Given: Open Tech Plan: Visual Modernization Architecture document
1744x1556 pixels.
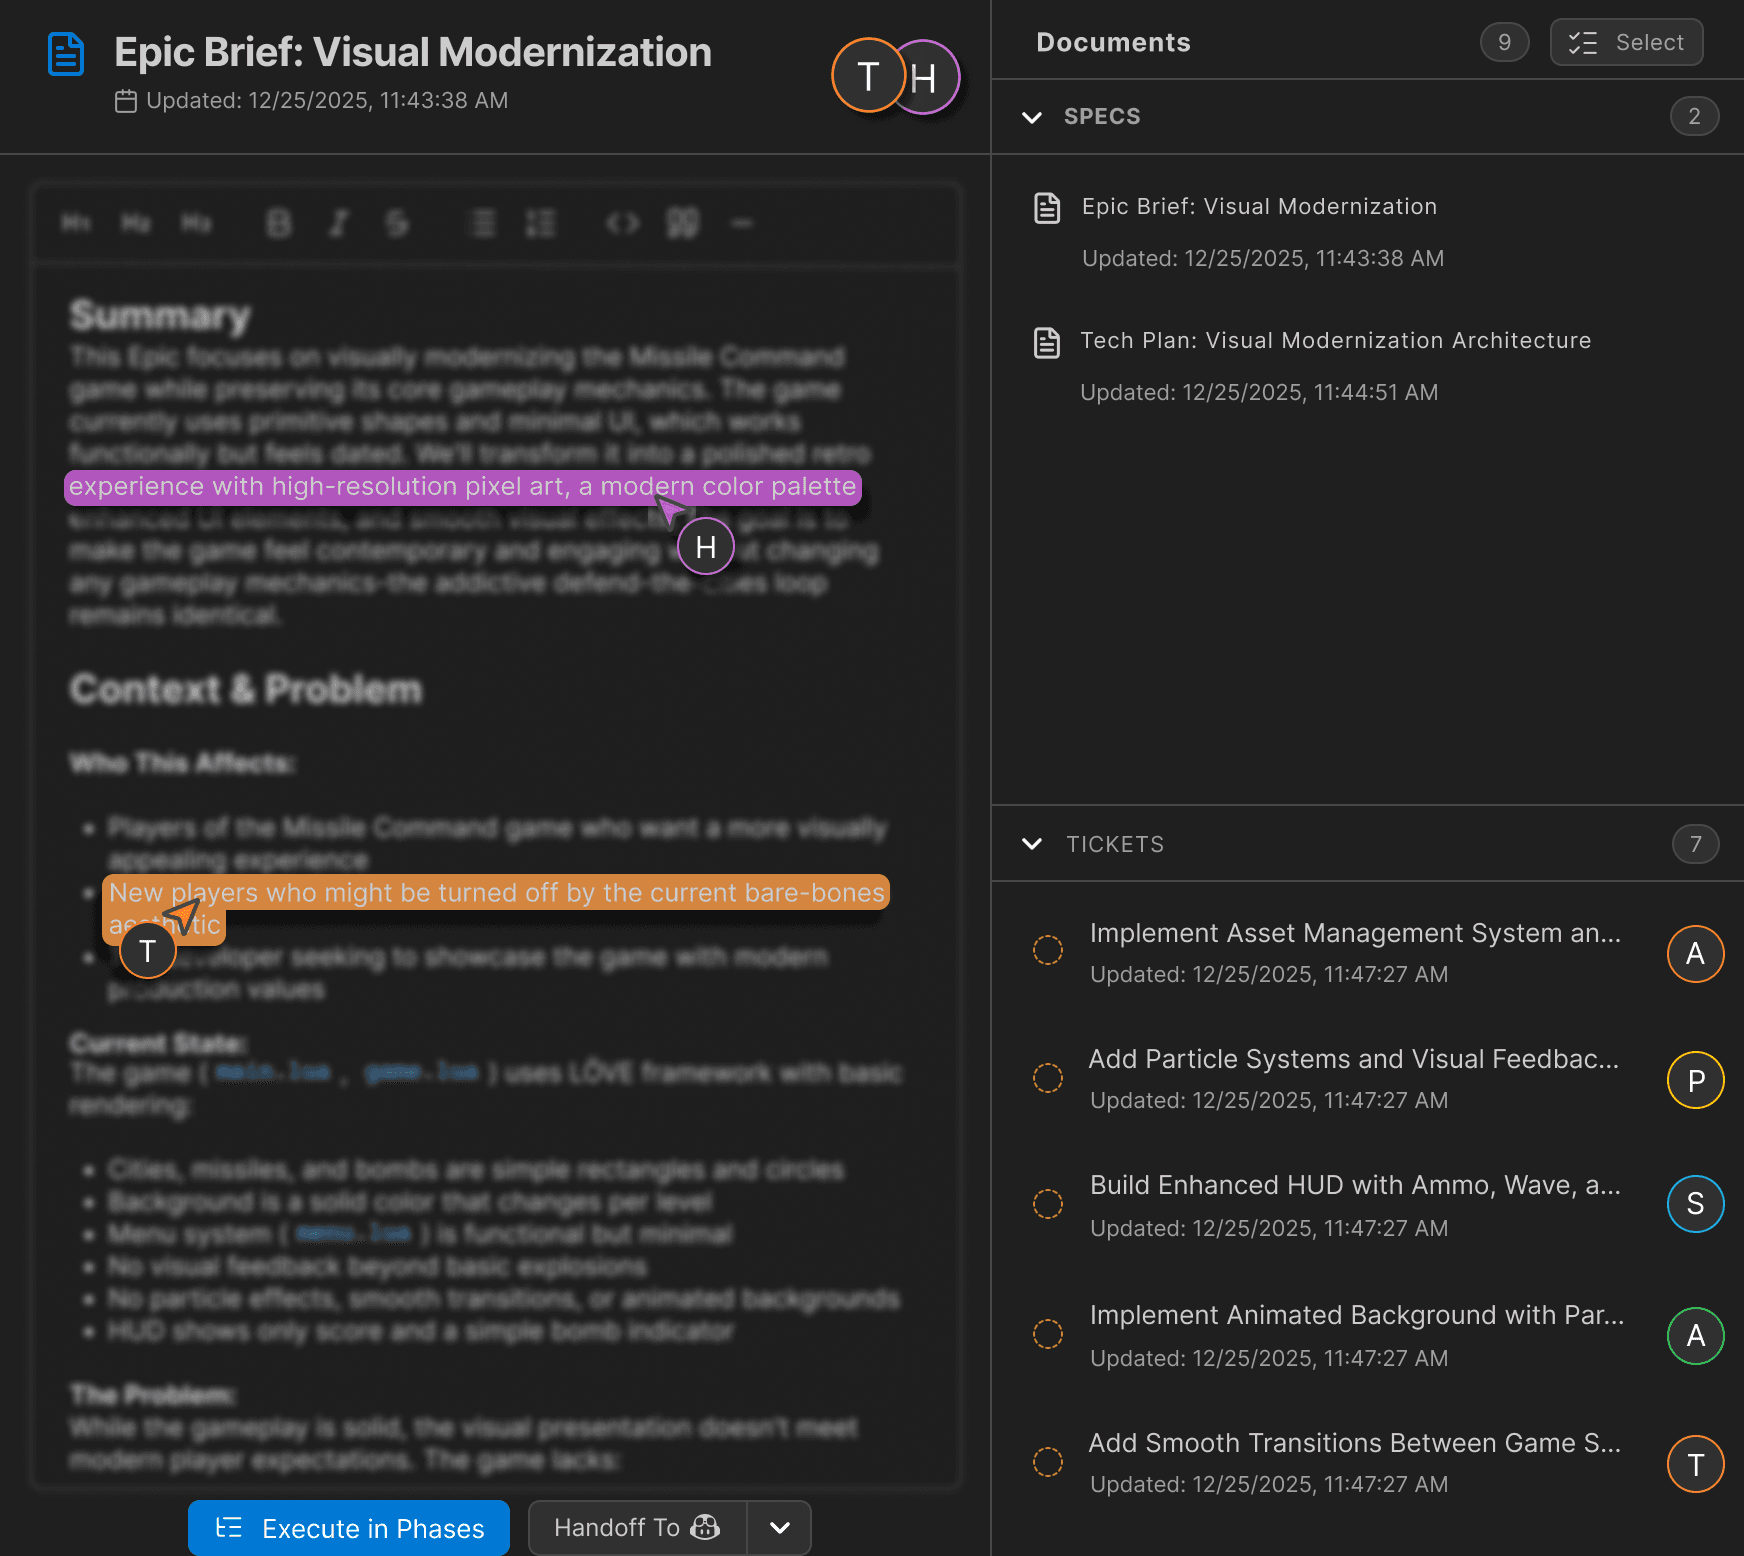Looking at the screenshot, I should coord(1335,341).
